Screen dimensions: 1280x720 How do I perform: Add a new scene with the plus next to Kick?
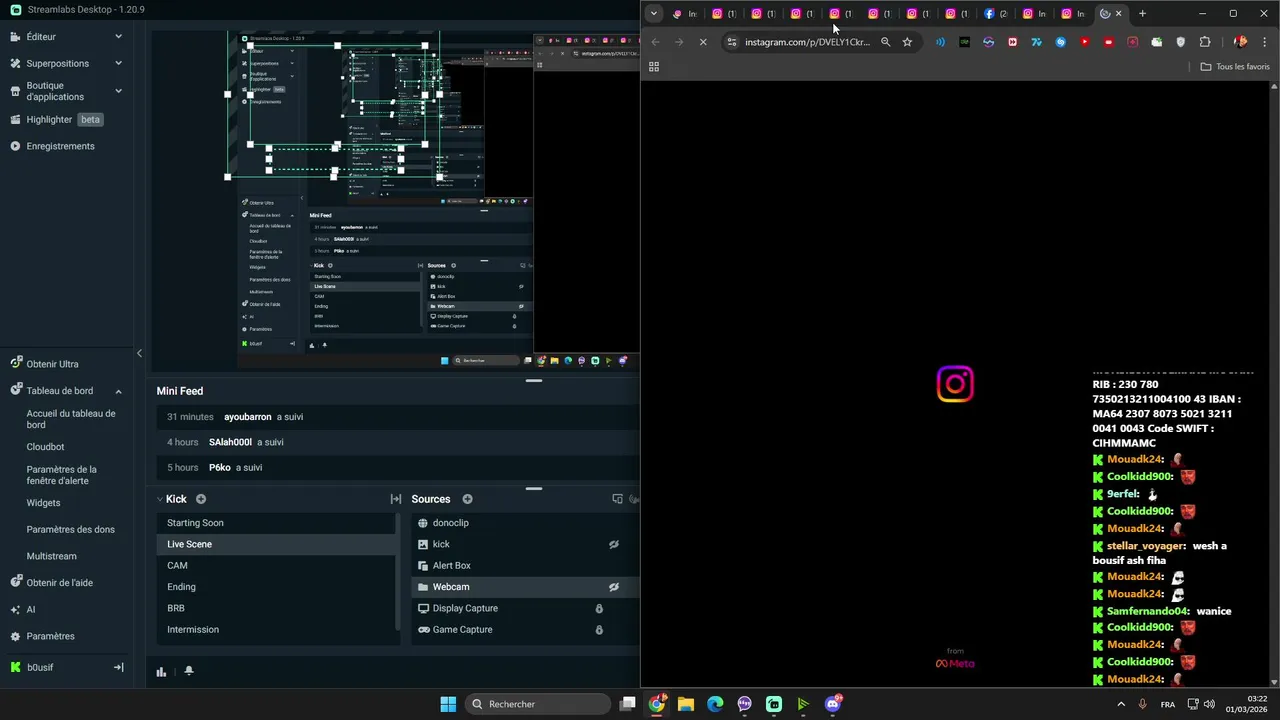pos(201,499)
